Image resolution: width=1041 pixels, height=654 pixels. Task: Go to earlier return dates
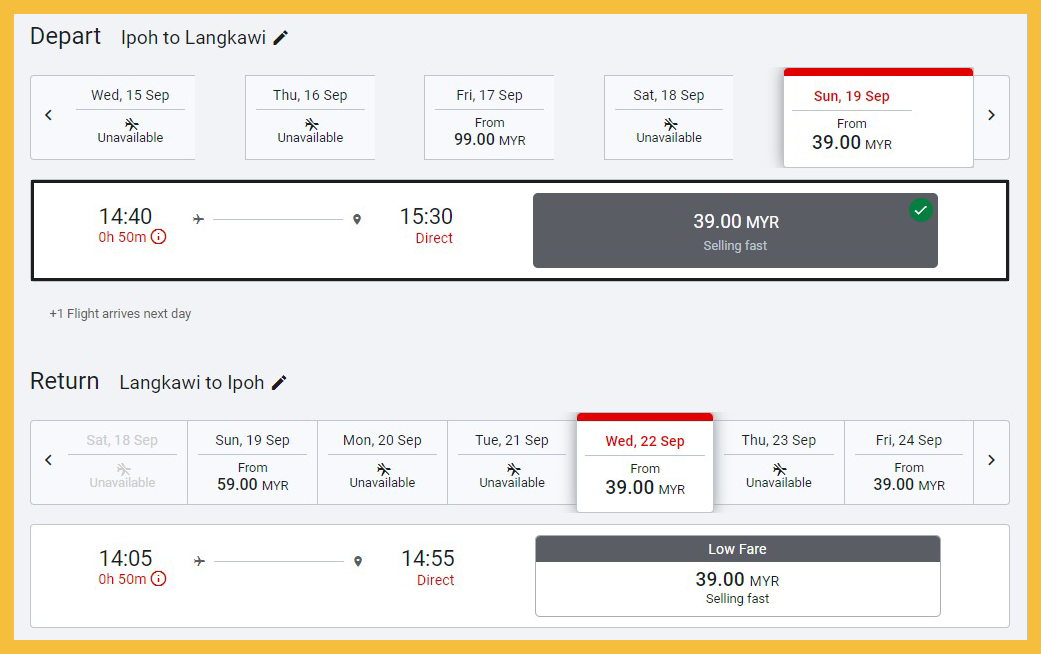[x=48, y=461]
